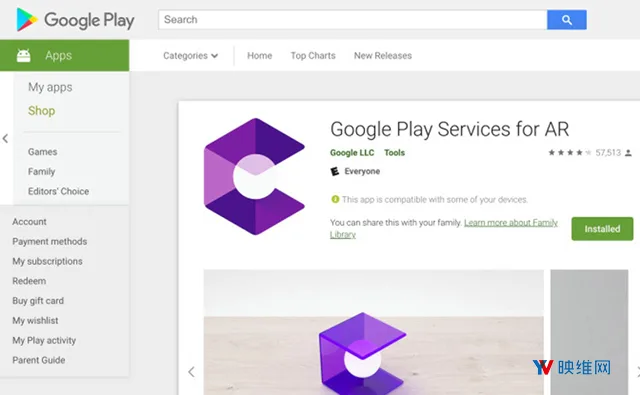Open the gray second screenshot thumbnail

coord(589,332)
